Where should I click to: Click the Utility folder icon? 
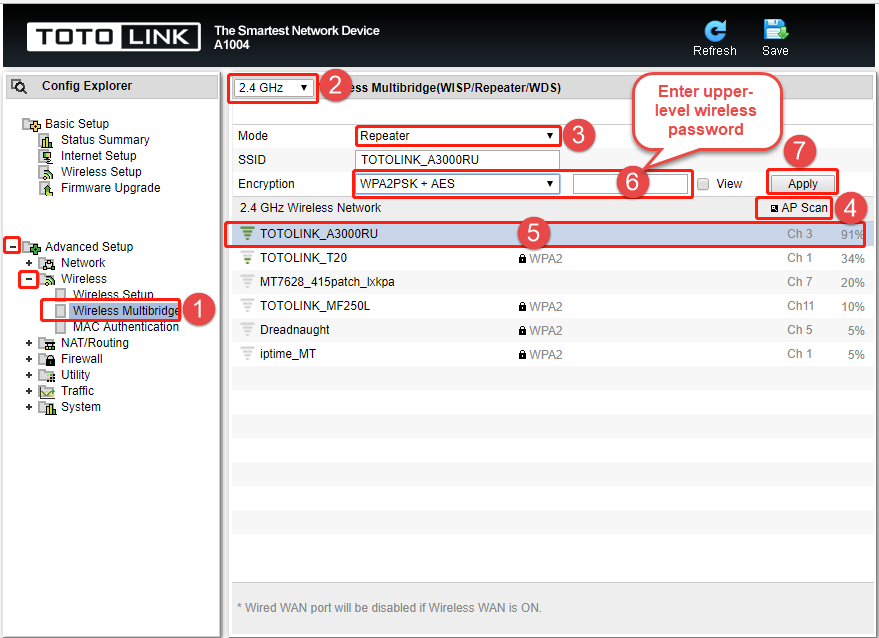pos(48,375)
